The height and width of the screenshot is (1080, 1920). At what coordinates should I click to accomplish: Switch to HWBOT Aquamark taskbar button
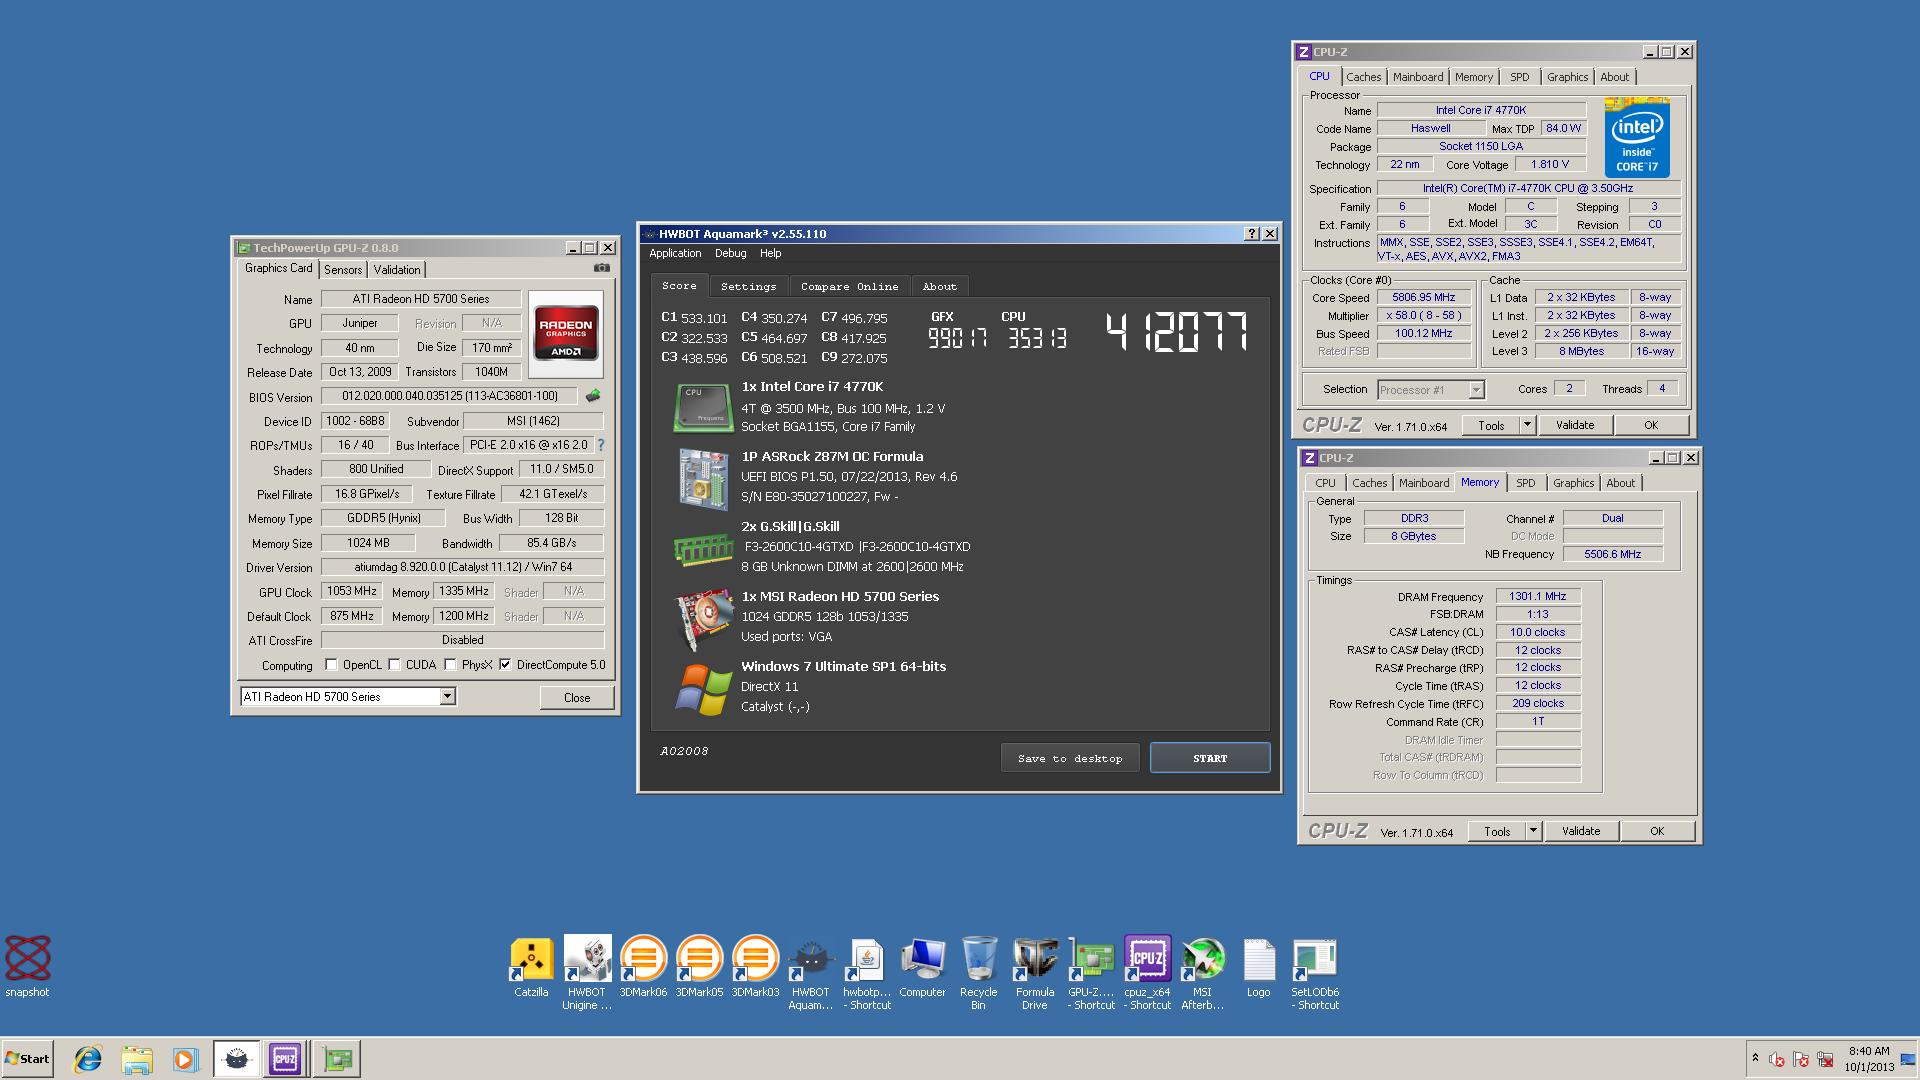tap(236, 1059)
